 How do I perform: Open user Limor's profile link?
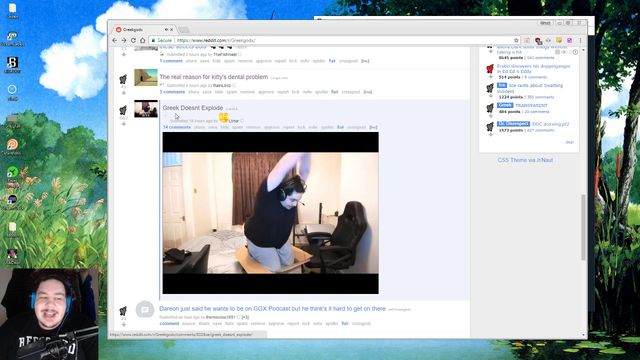[x=233, y=121]
